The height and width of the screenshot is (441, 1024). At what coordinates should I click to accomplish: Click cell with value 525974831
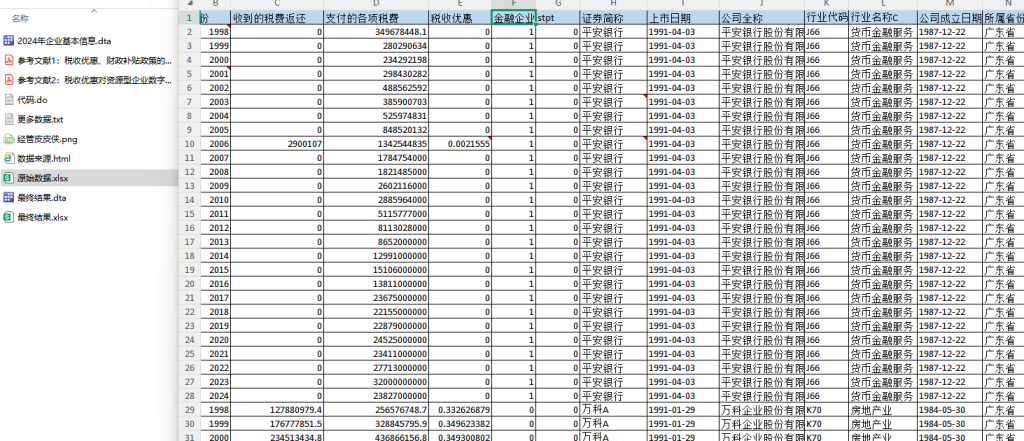point(376,116)
